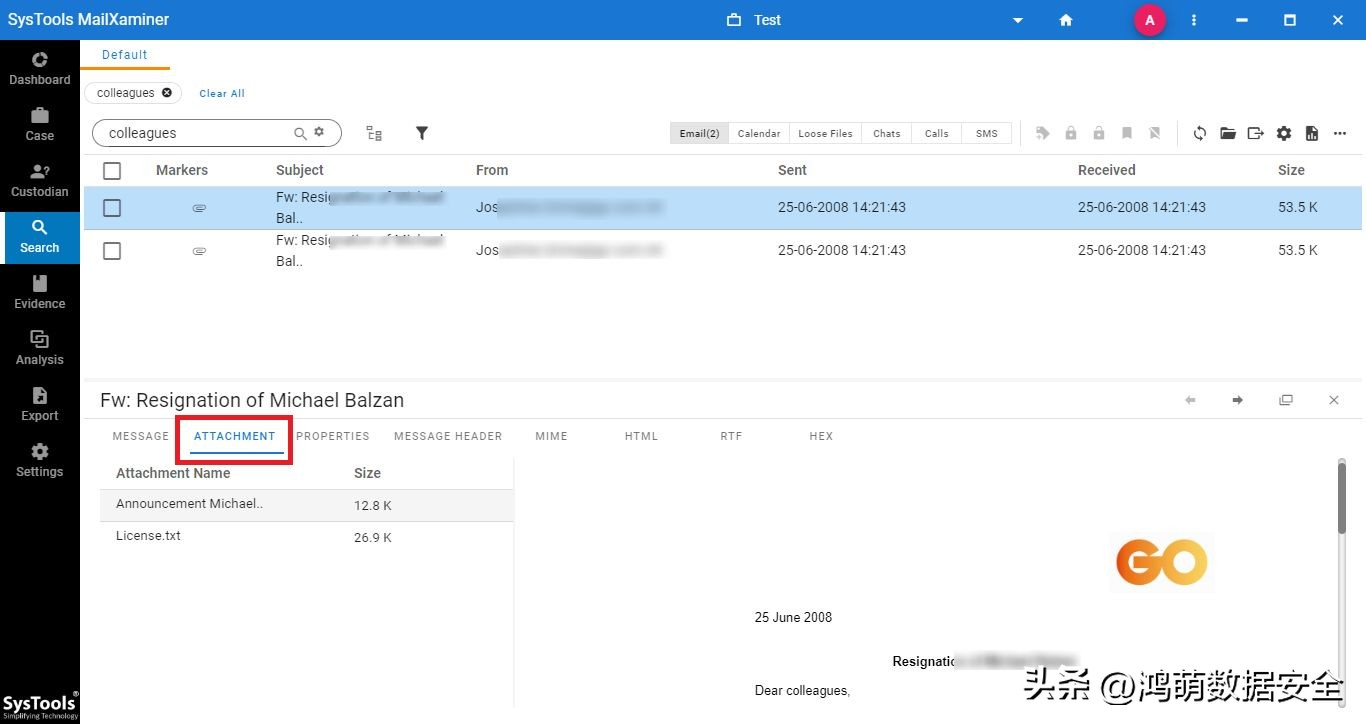Switch to the Calls tab

[937, 133]
